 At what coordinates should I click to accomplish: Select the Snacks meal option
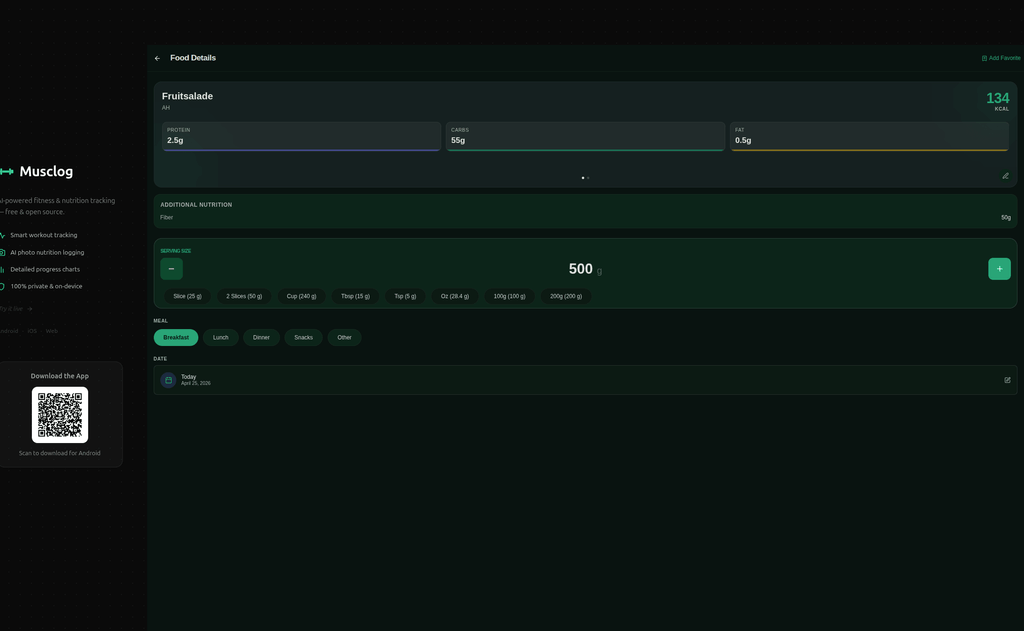302,337
